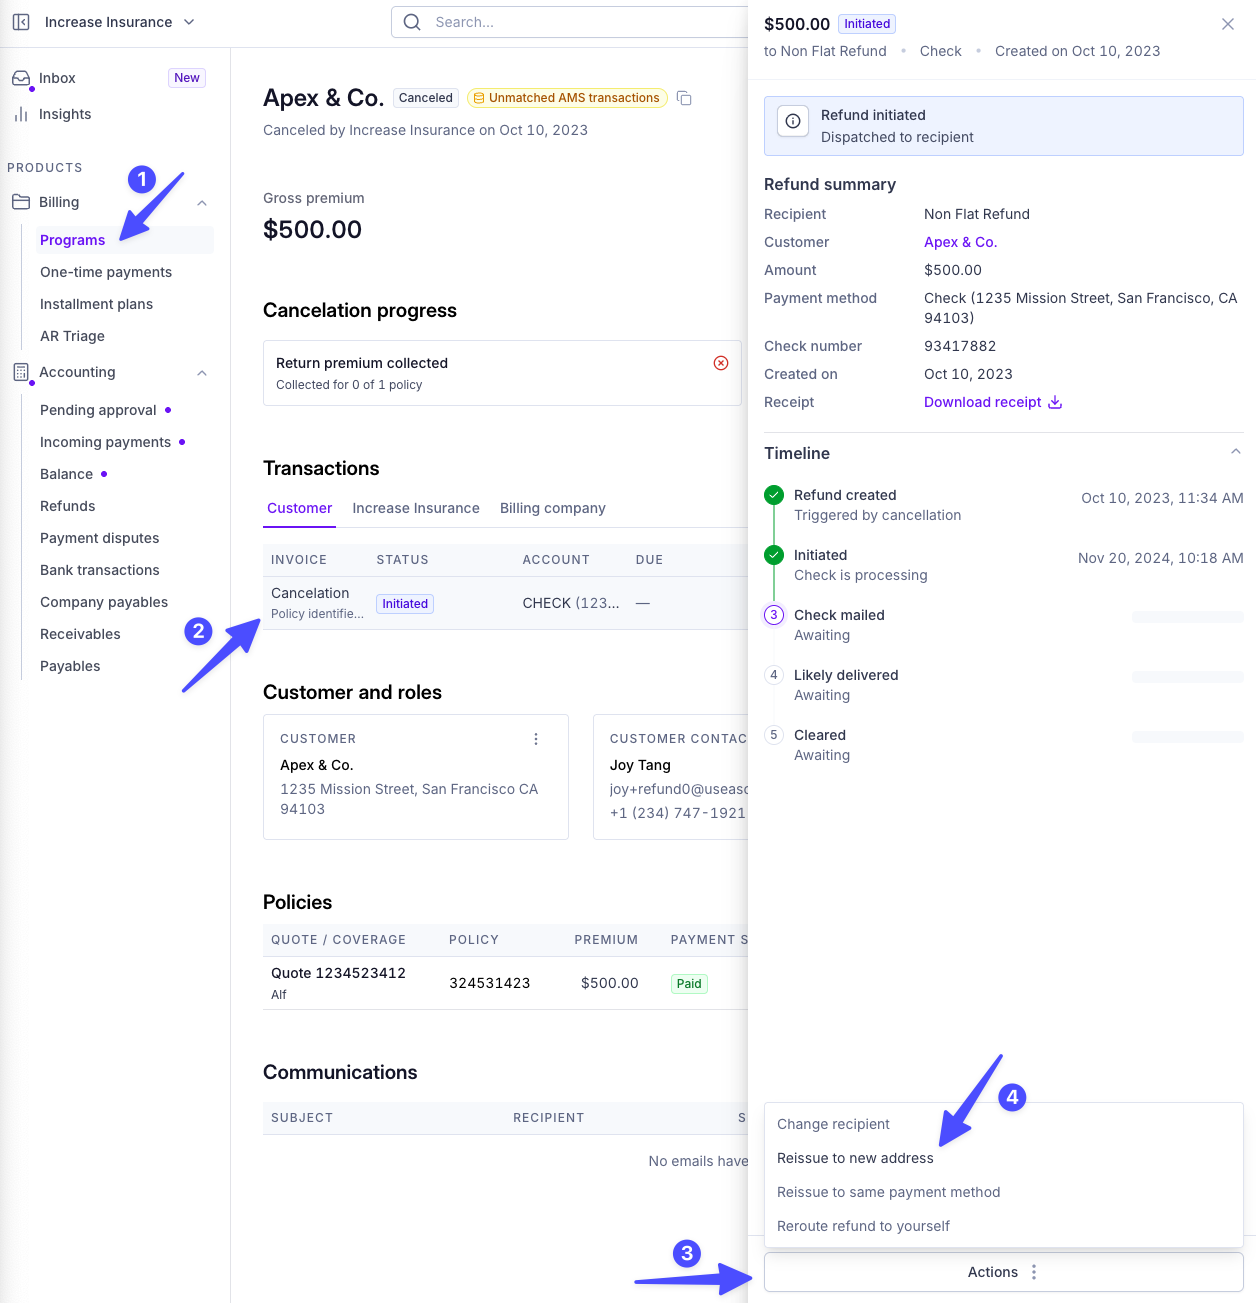Open AR Triage in Billing
The width and height of the screenshot is (1256, 1303).
[72, 336]
